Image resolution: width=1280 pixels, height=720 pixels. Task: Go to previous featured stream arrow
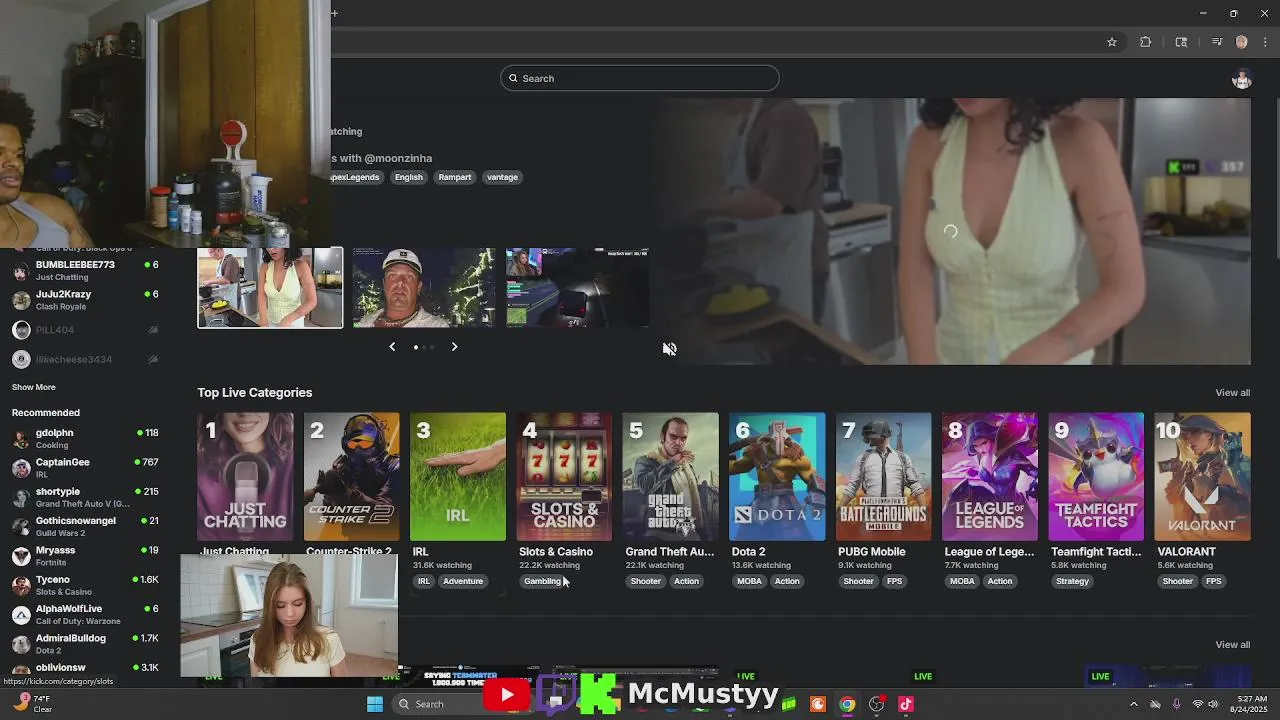pos(392,347)
